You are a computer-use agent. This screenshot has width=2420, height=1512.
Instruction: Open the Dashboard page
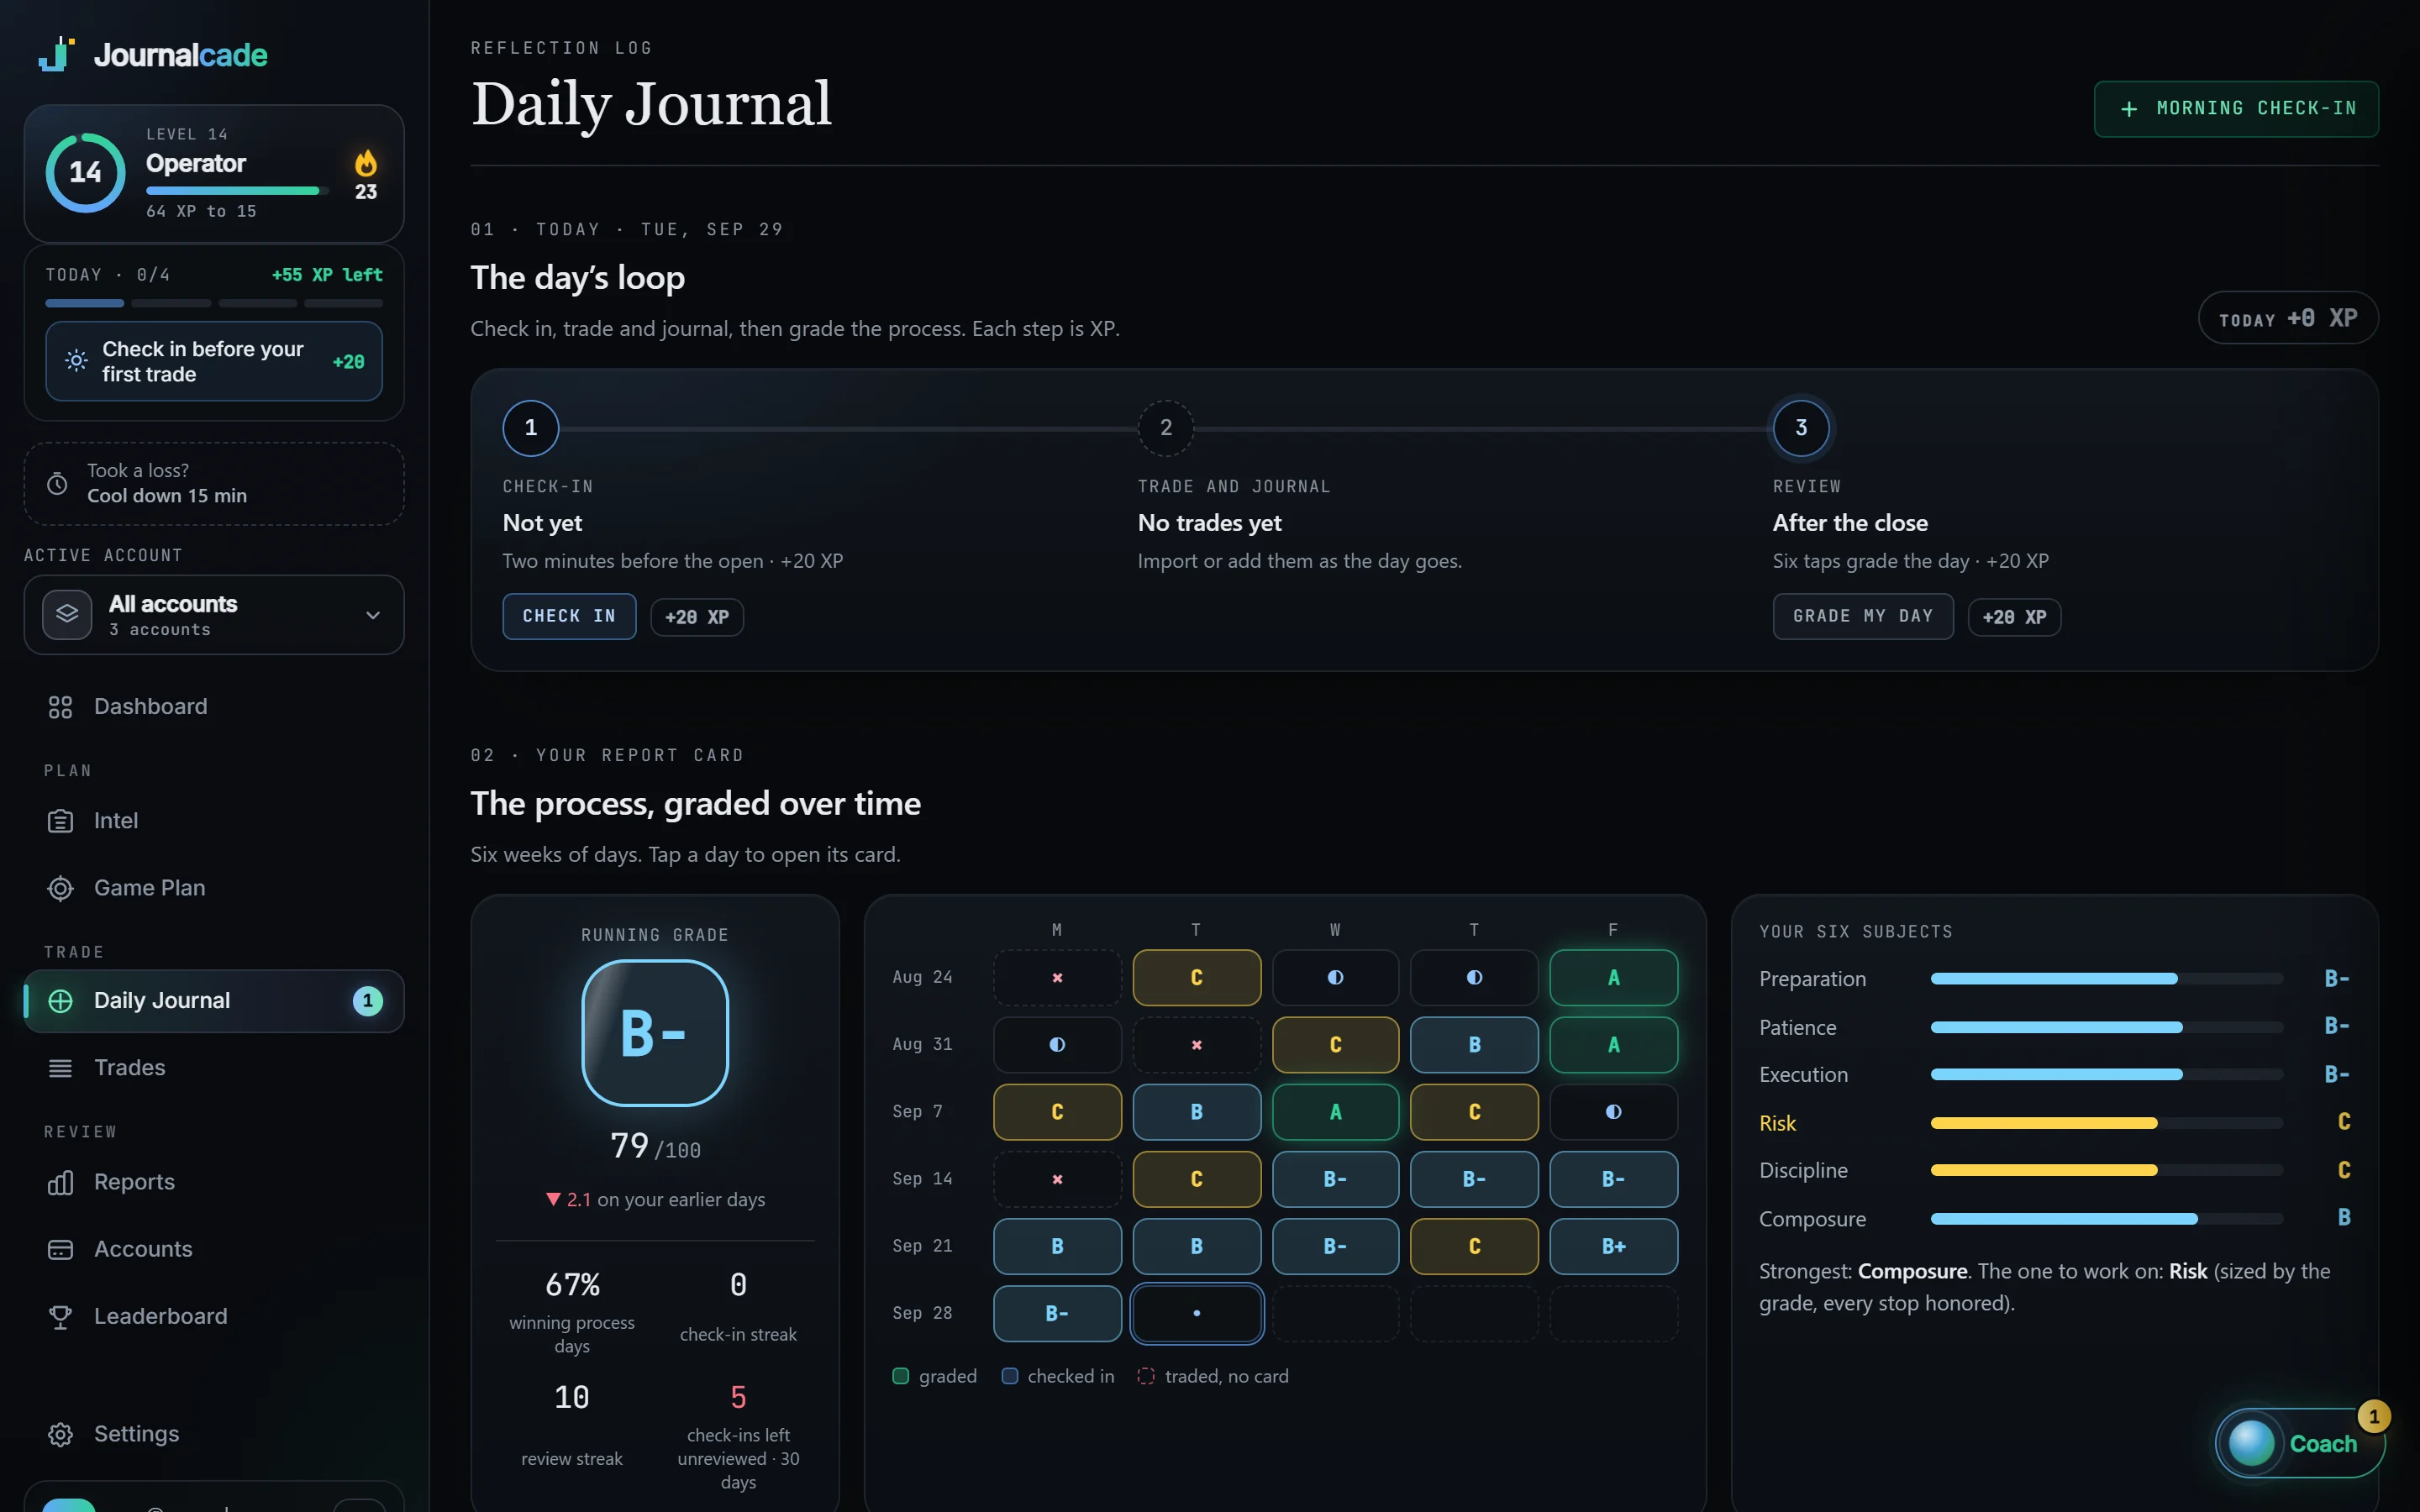click(x=214, y=707)
